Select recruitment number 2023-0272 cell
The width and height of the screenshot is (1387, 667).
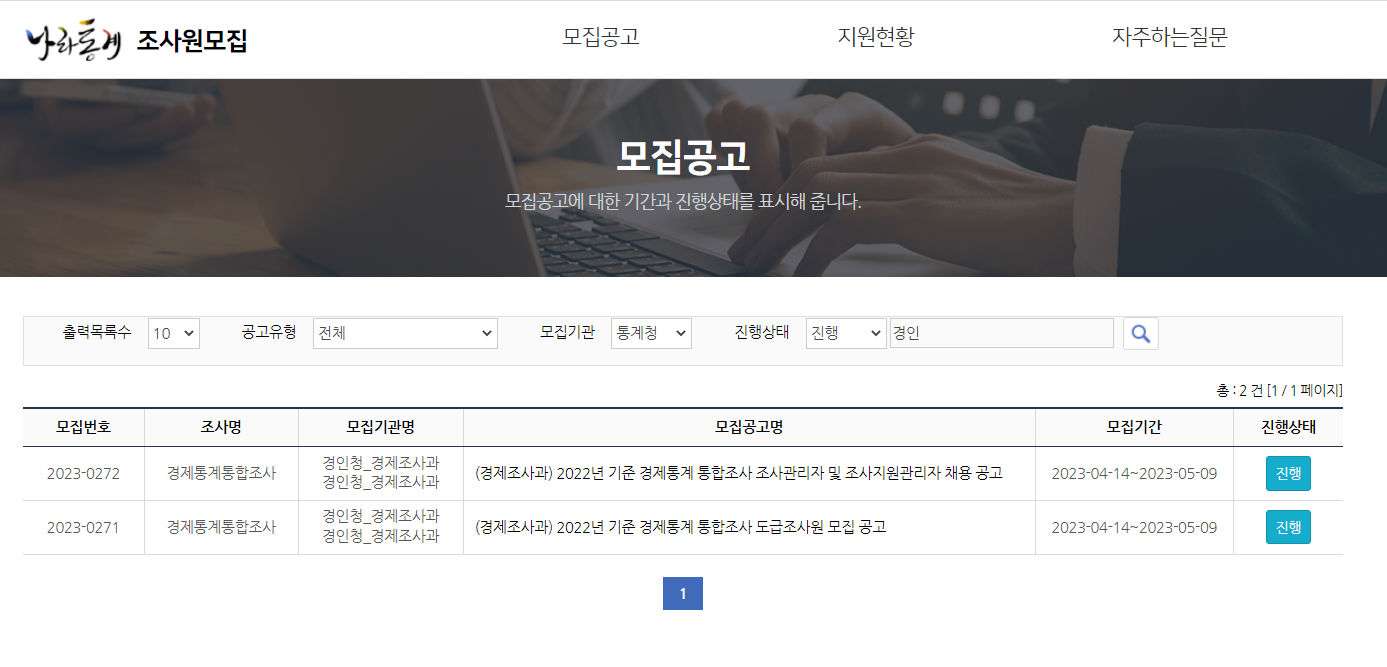point(83,474)
